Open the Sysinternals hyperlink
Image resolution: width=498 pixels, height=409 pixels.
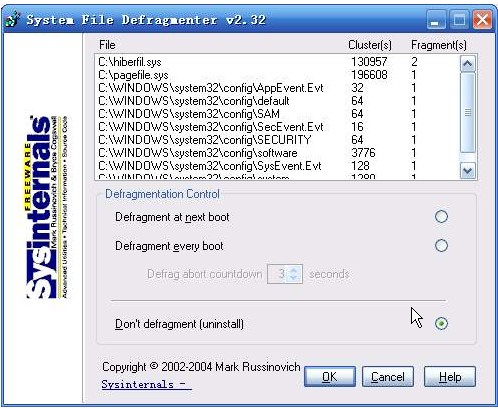pos(146,384)
